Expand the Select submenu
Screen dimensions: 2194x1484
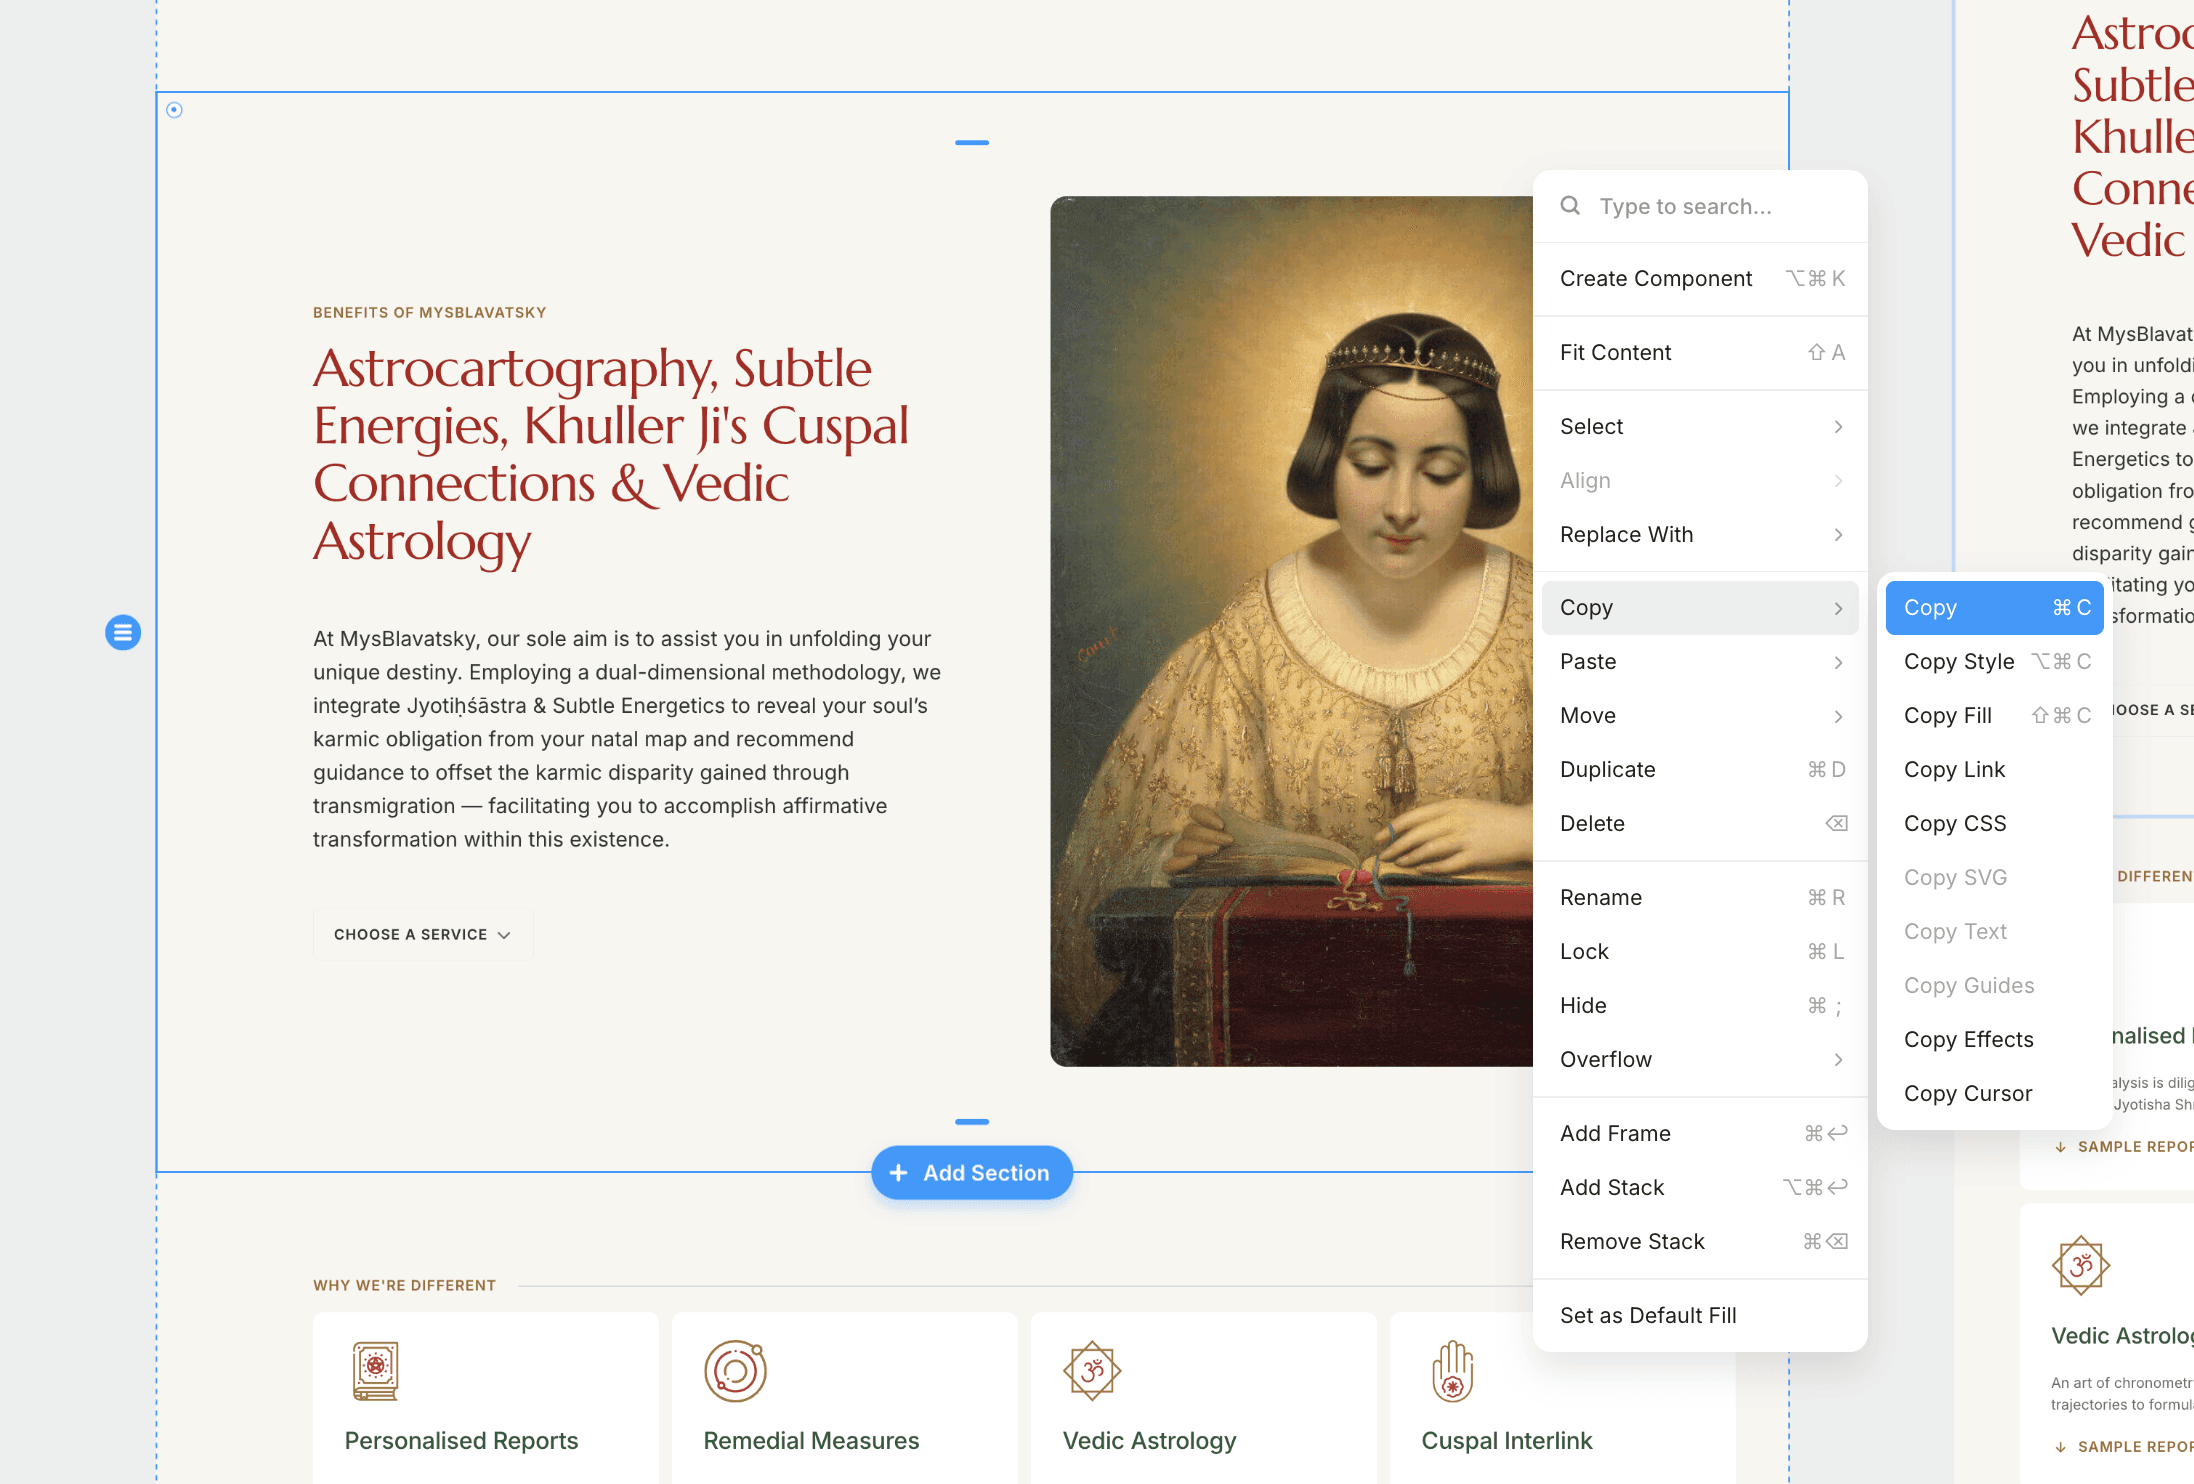1700,427
